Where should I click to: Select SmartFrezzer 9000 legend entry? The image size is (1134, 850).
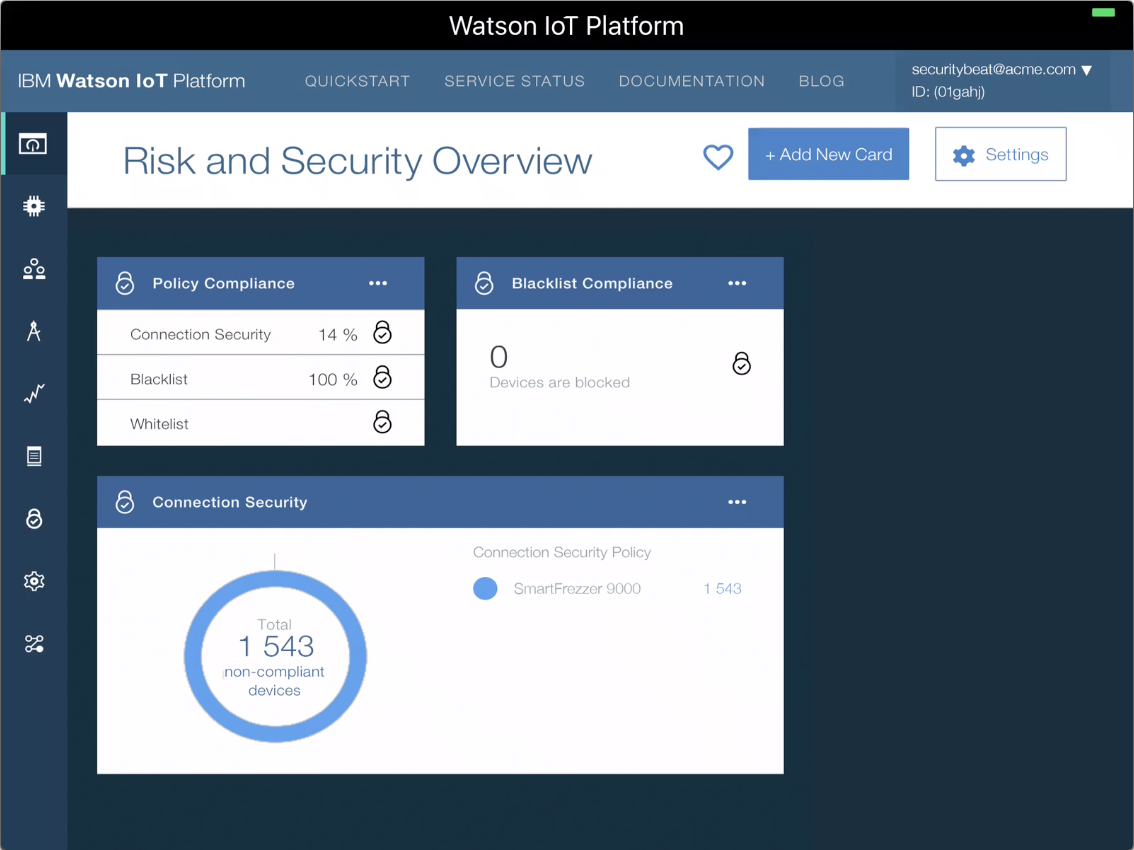click(x=577, y=589)
